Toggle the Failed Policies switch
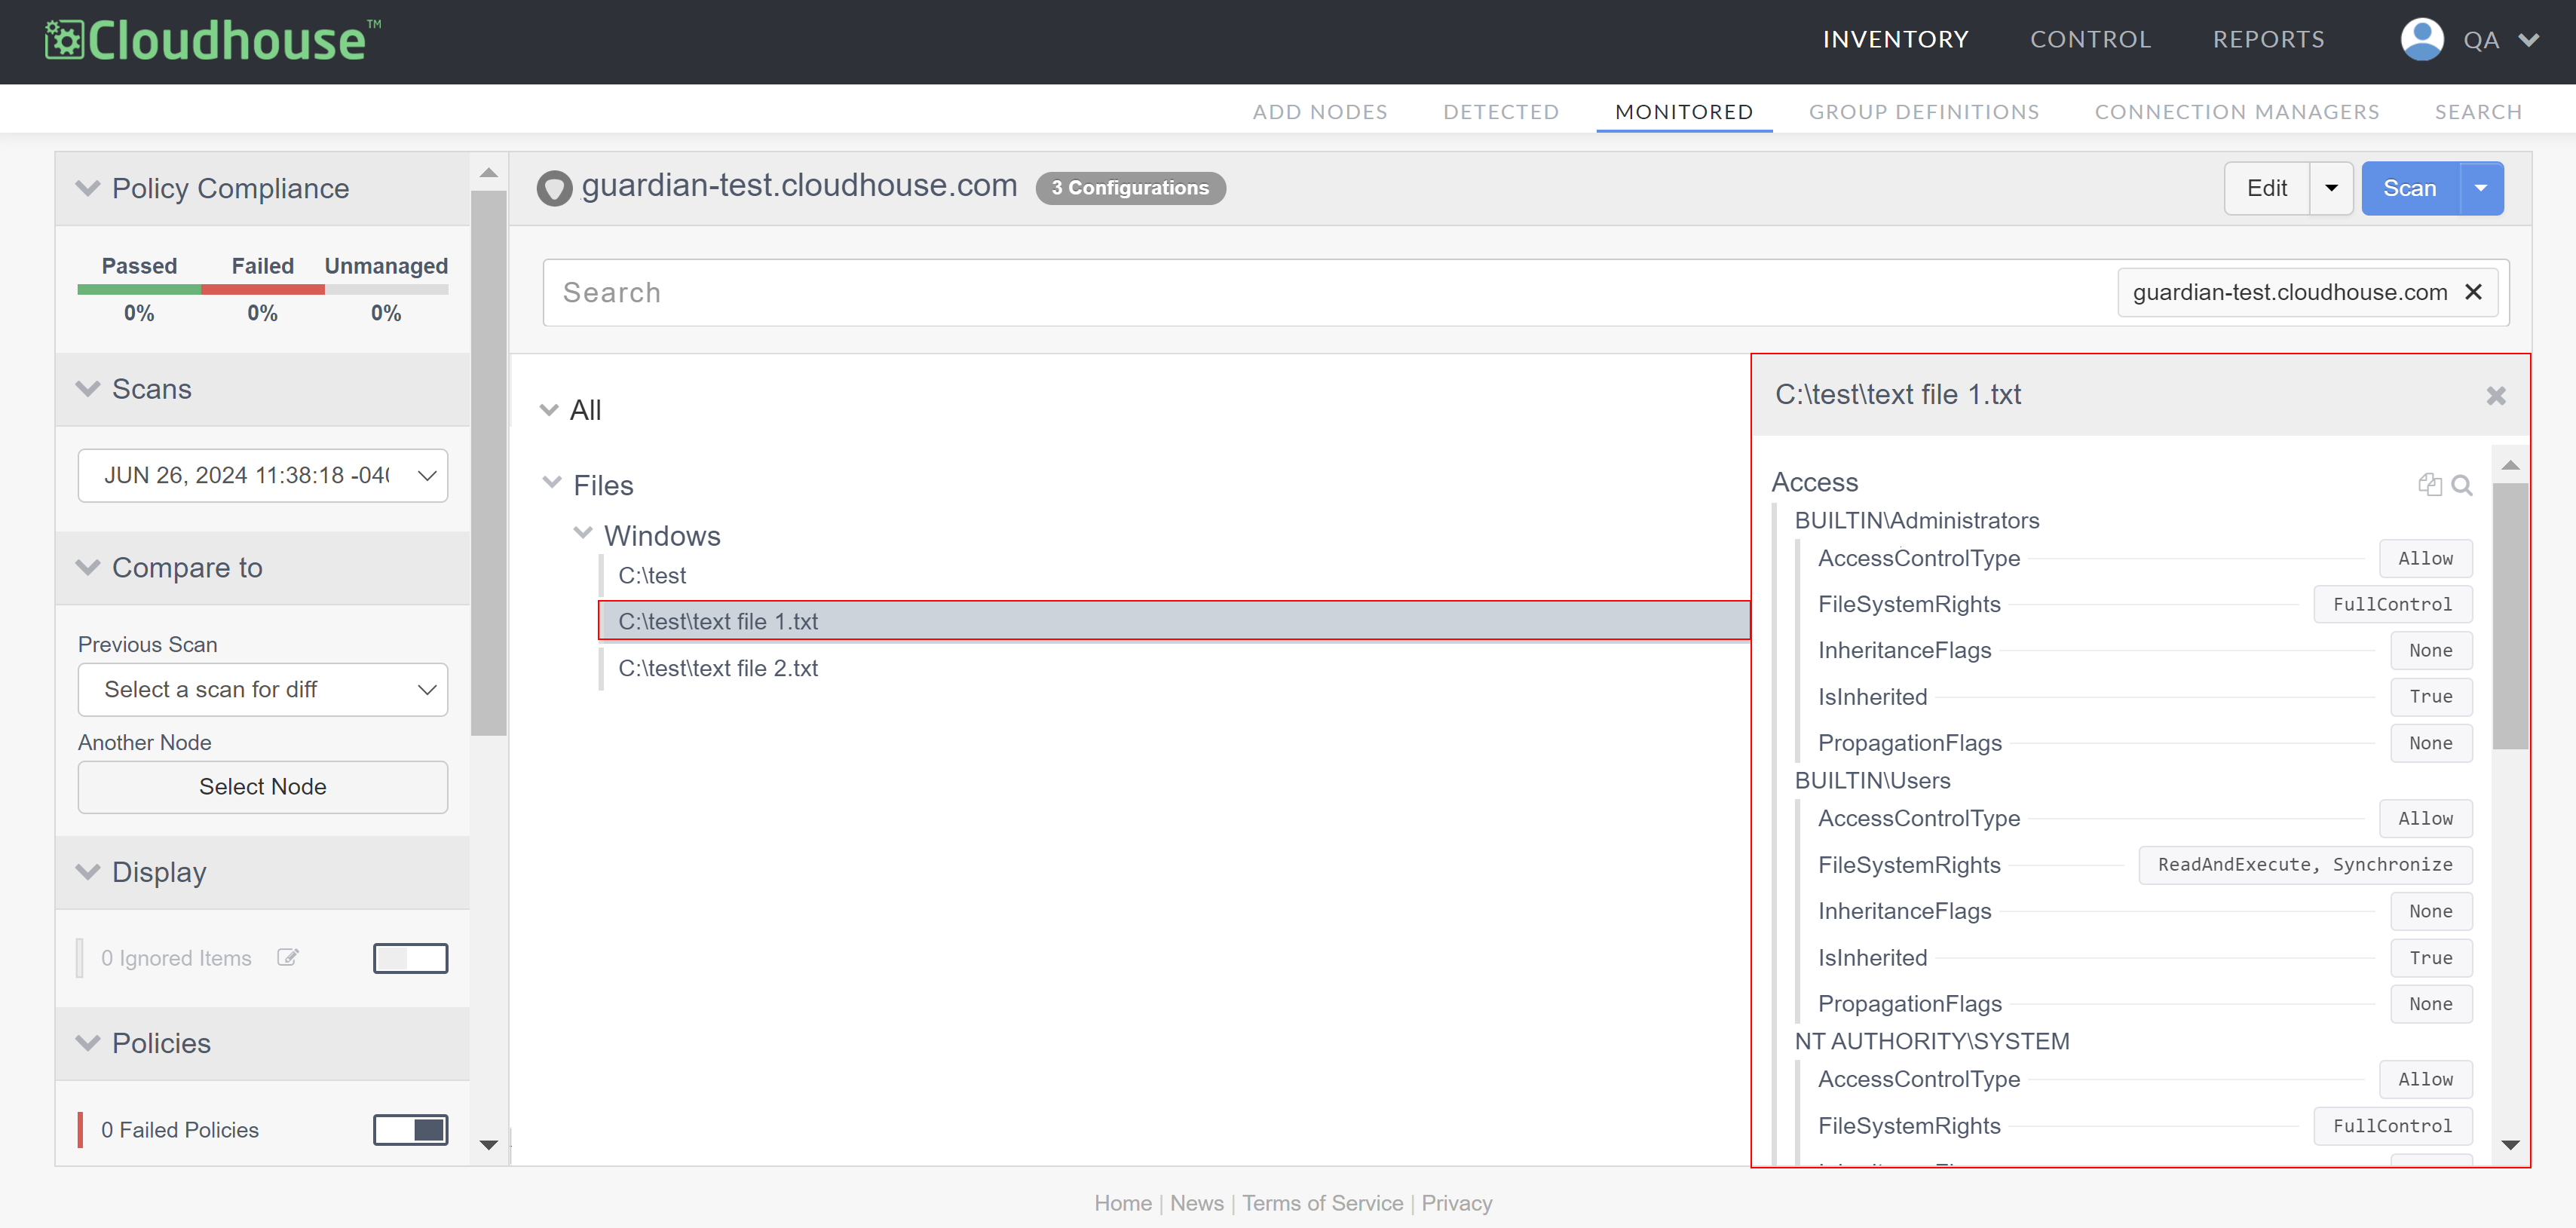Viewport: 2576px width, 1228px height. coord(410,1129)
